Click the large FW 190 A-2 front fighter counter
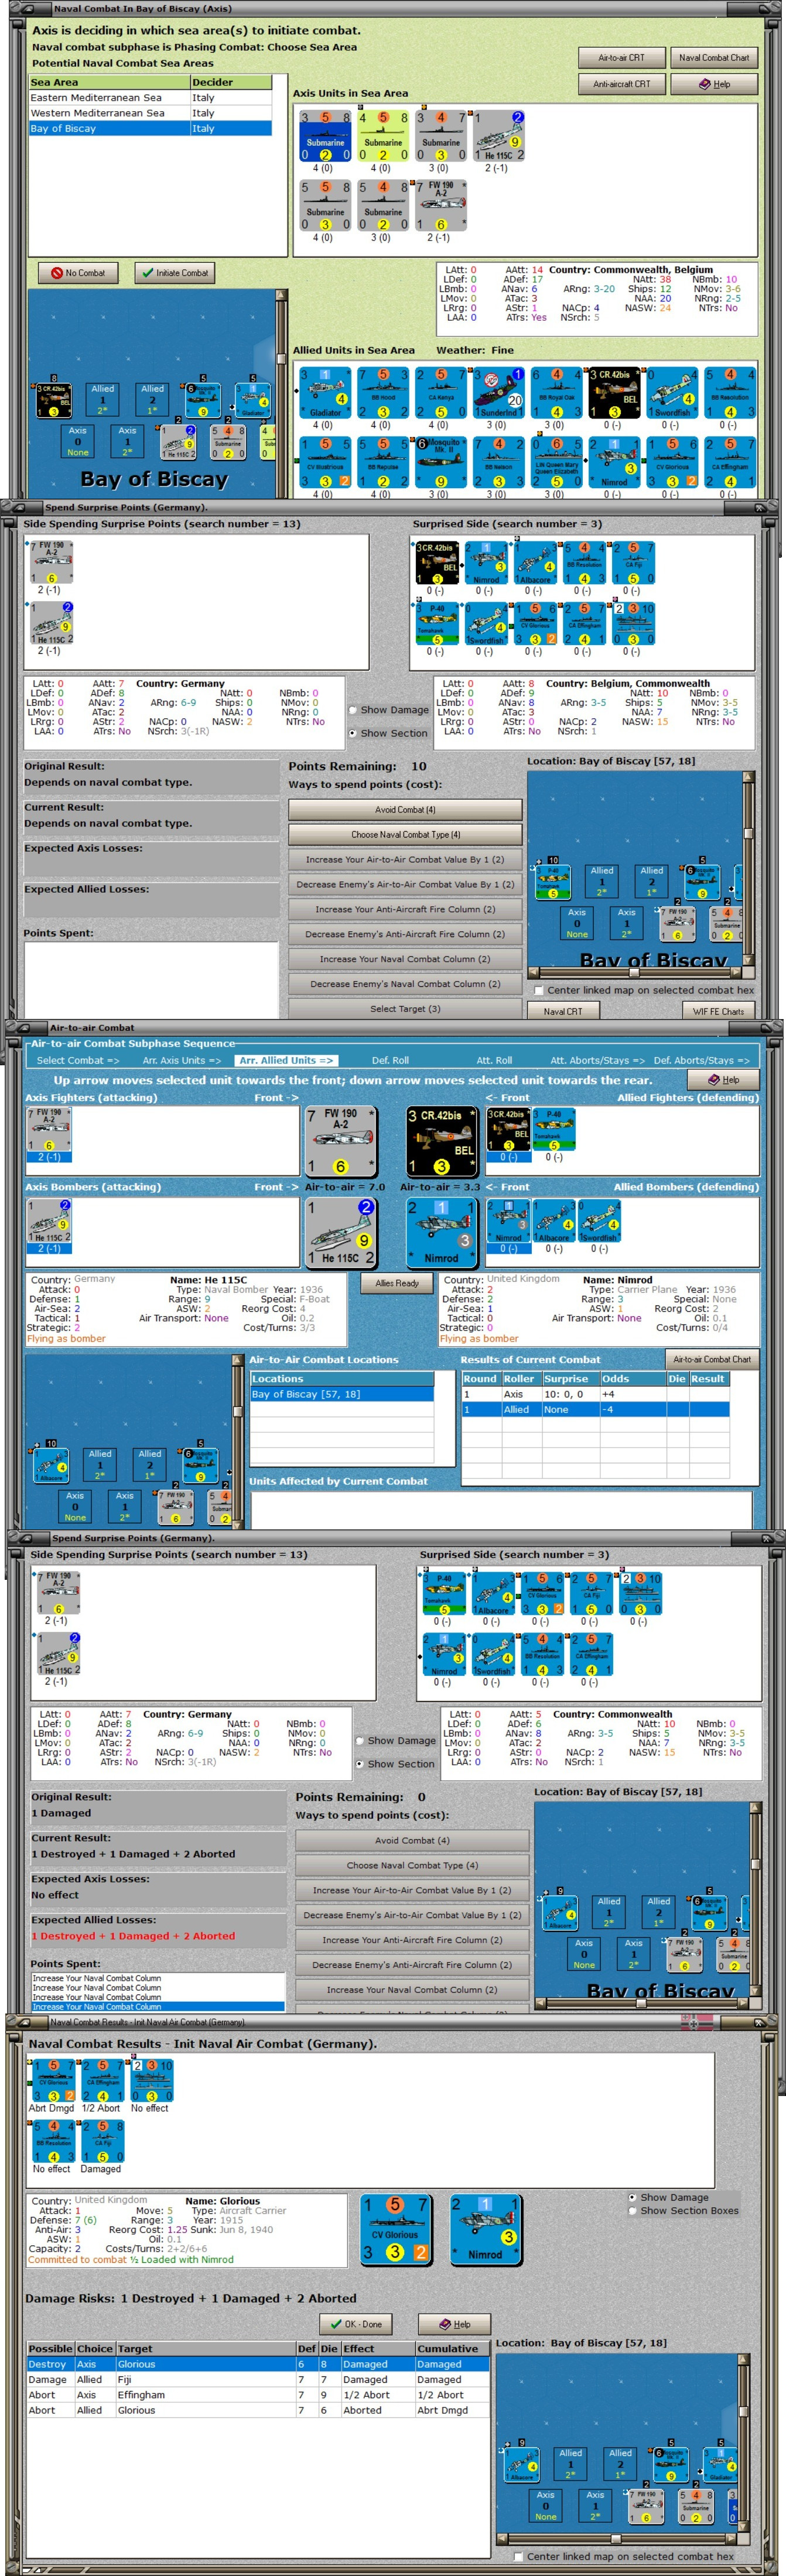Viewport: 786px width, 2576px height. pos(341,1141)
